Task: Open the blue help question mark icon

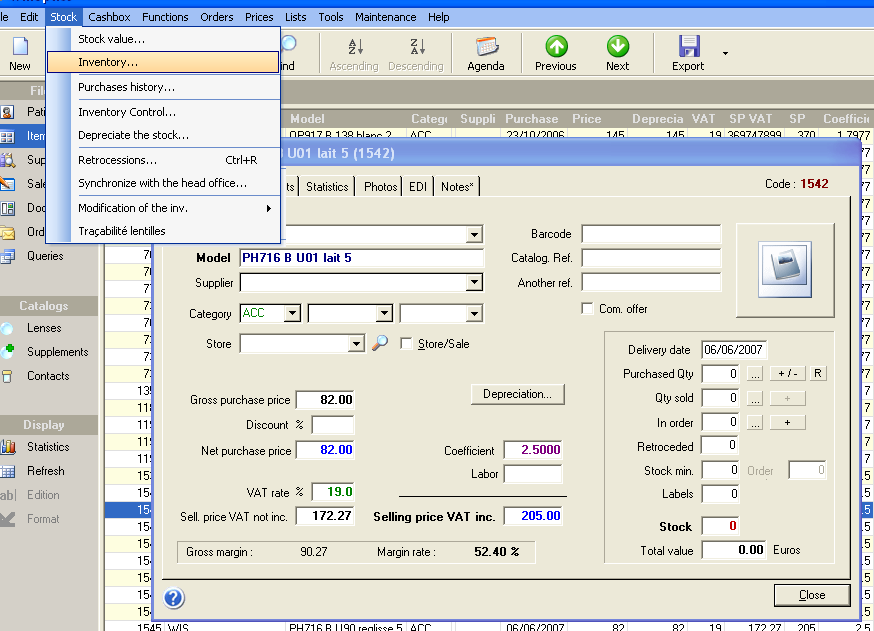Action: pyautogui.click(x=174, y=598)
